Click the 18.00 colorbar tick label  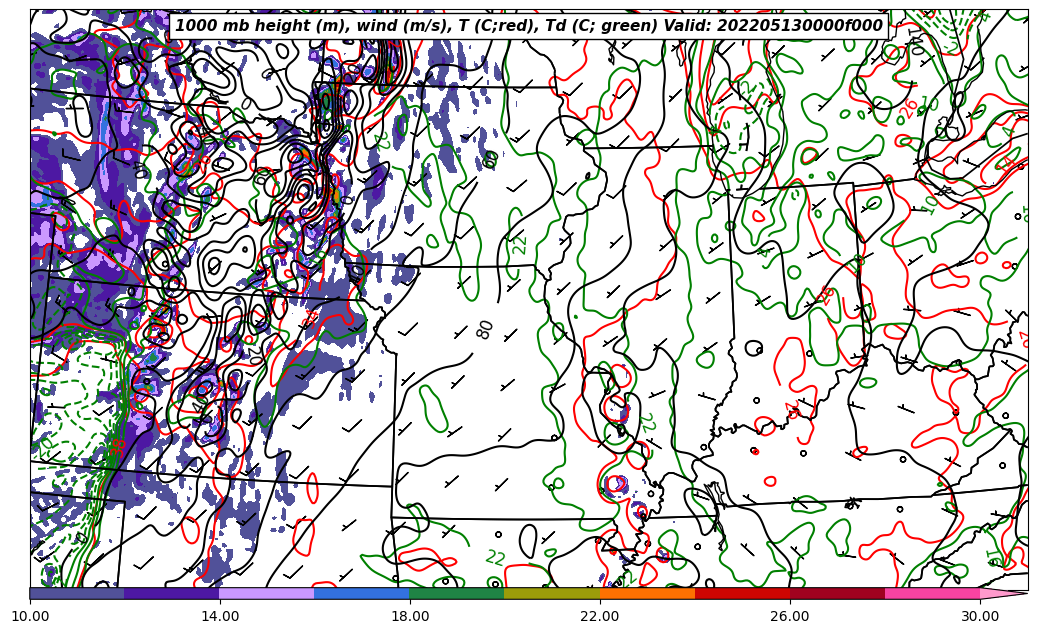(410, 616)
